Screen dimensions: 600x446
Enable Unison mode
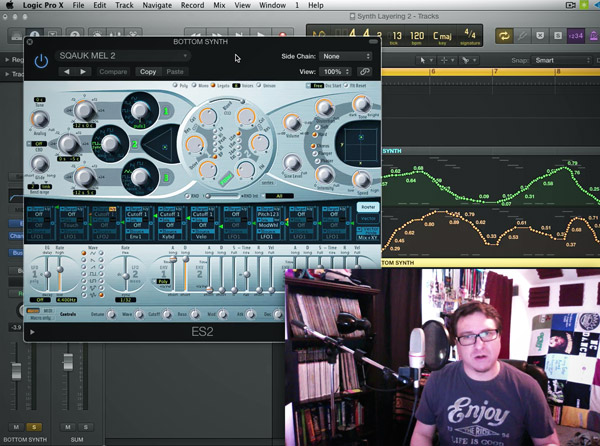259,86
